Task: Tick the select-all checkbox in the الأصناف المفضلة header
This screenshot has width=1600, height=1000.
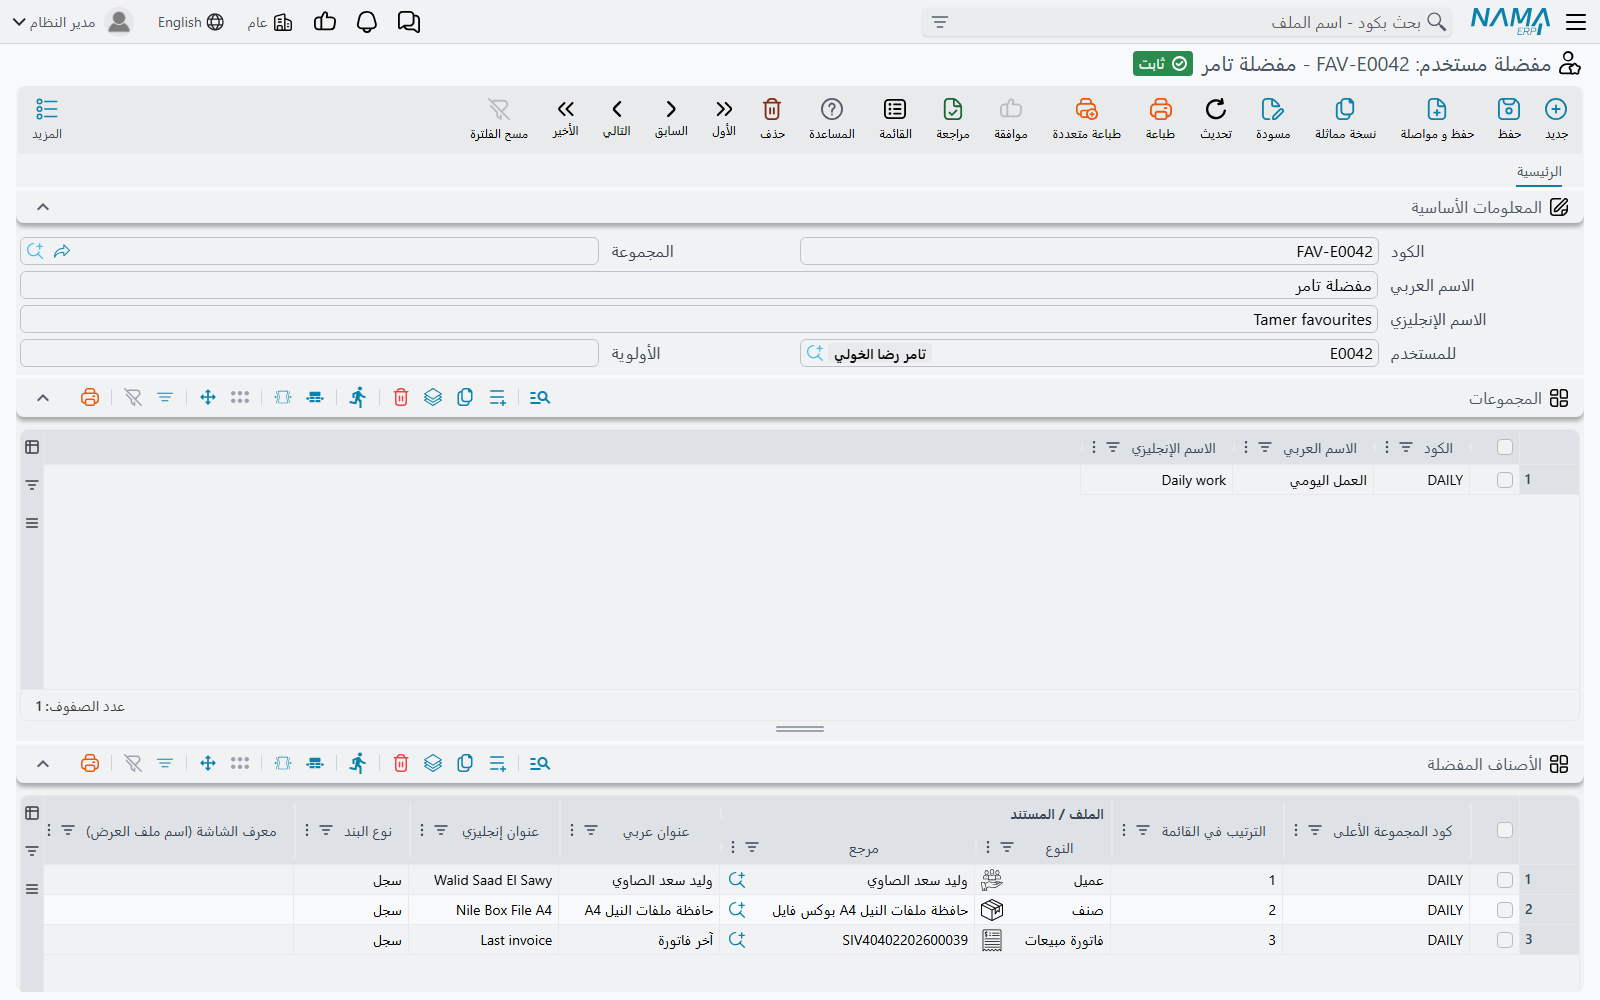Action: coord(1505,830)
